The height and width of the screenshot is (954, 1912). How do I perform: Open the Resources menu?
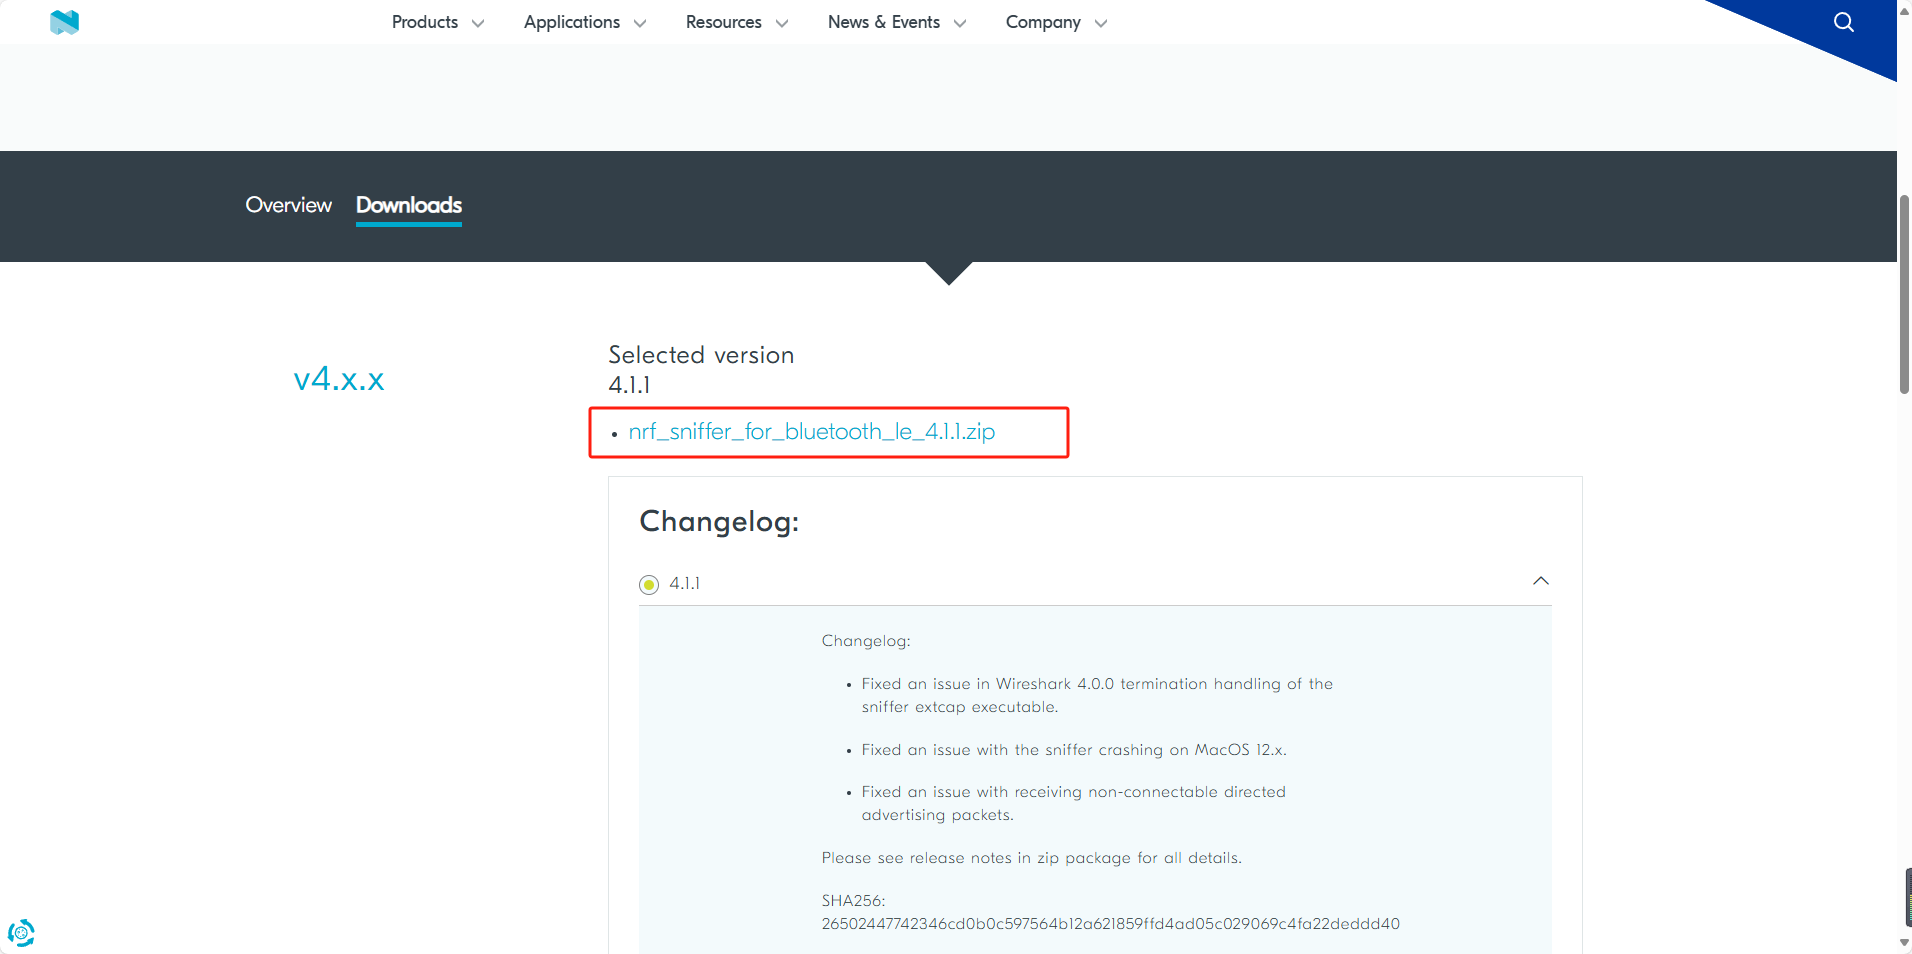724,22
